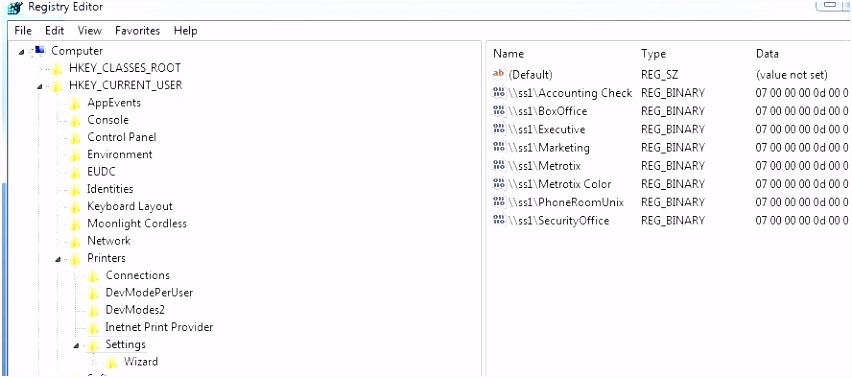Collapse the HKEY_CURRENT_USER key

(x=40, y=86)
